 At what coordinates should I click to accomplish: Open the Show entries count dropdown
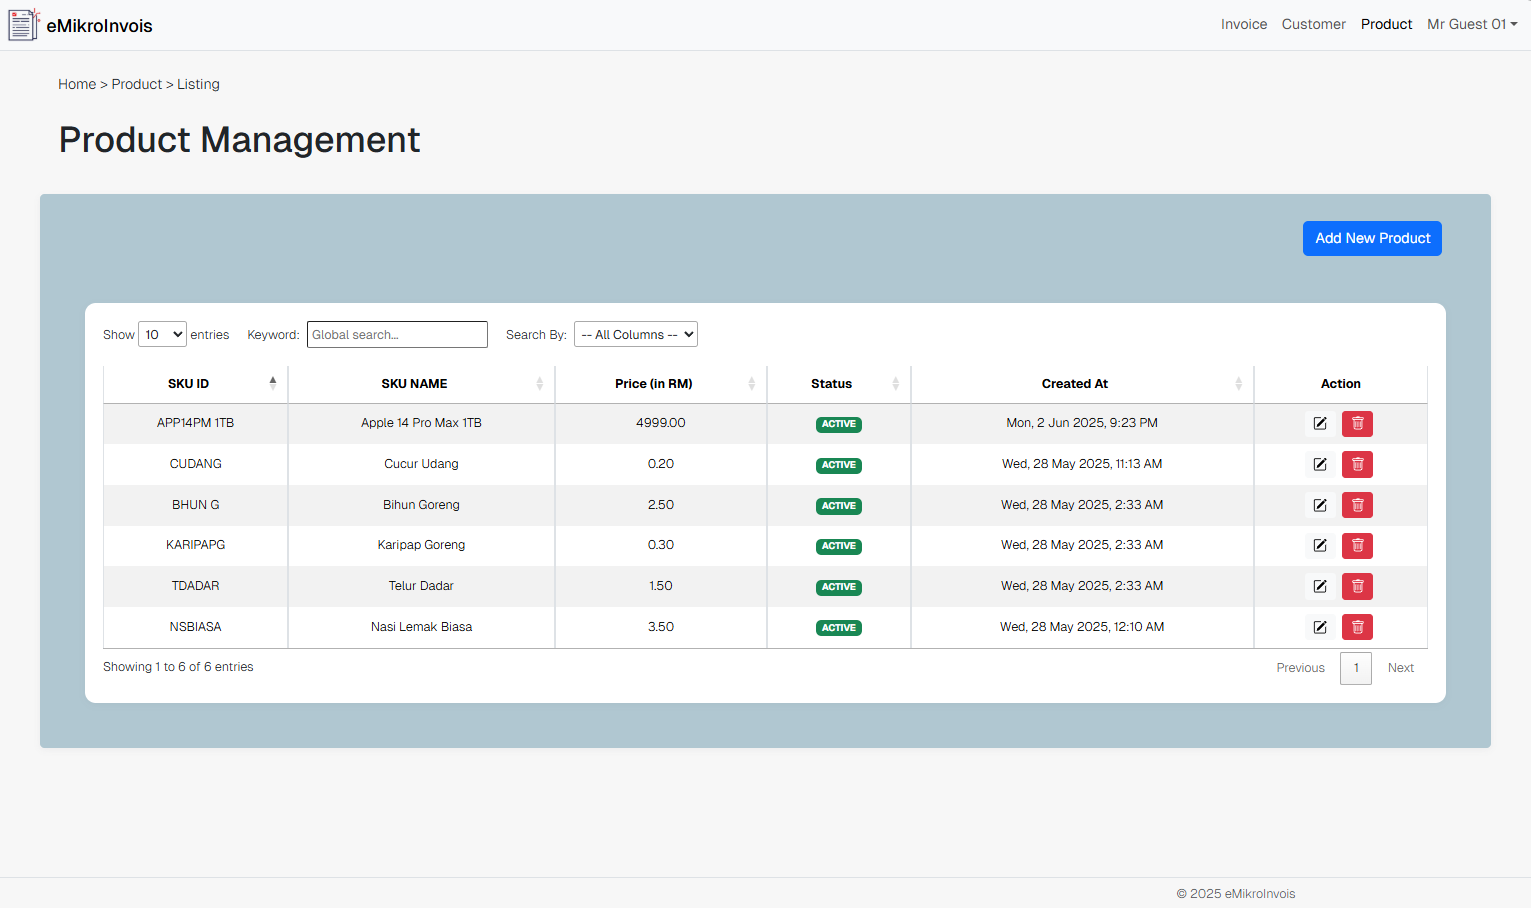click(x=162, y=335)
